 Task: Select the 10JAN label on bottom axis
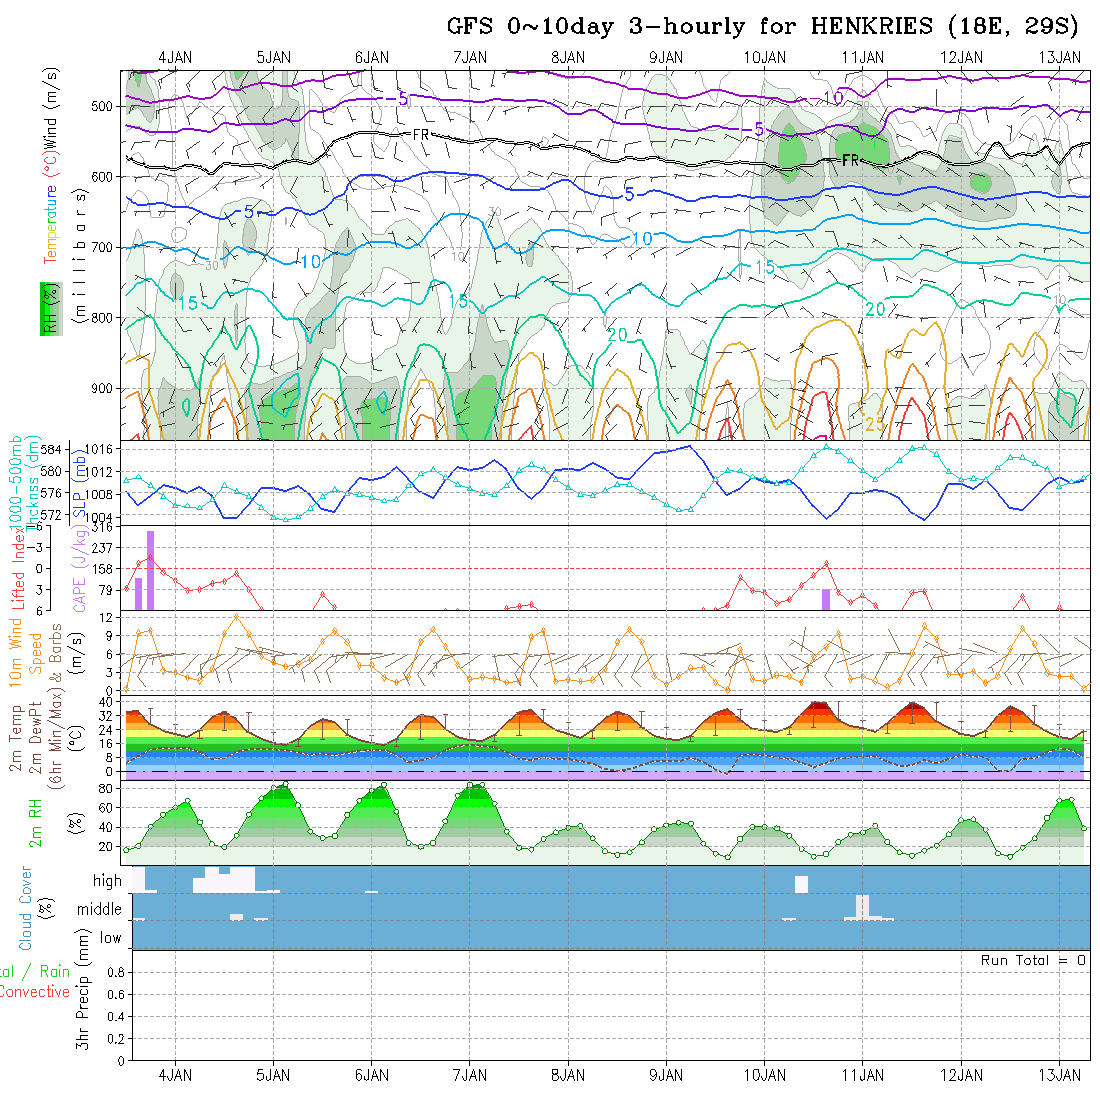click(x=764, y=1075)
